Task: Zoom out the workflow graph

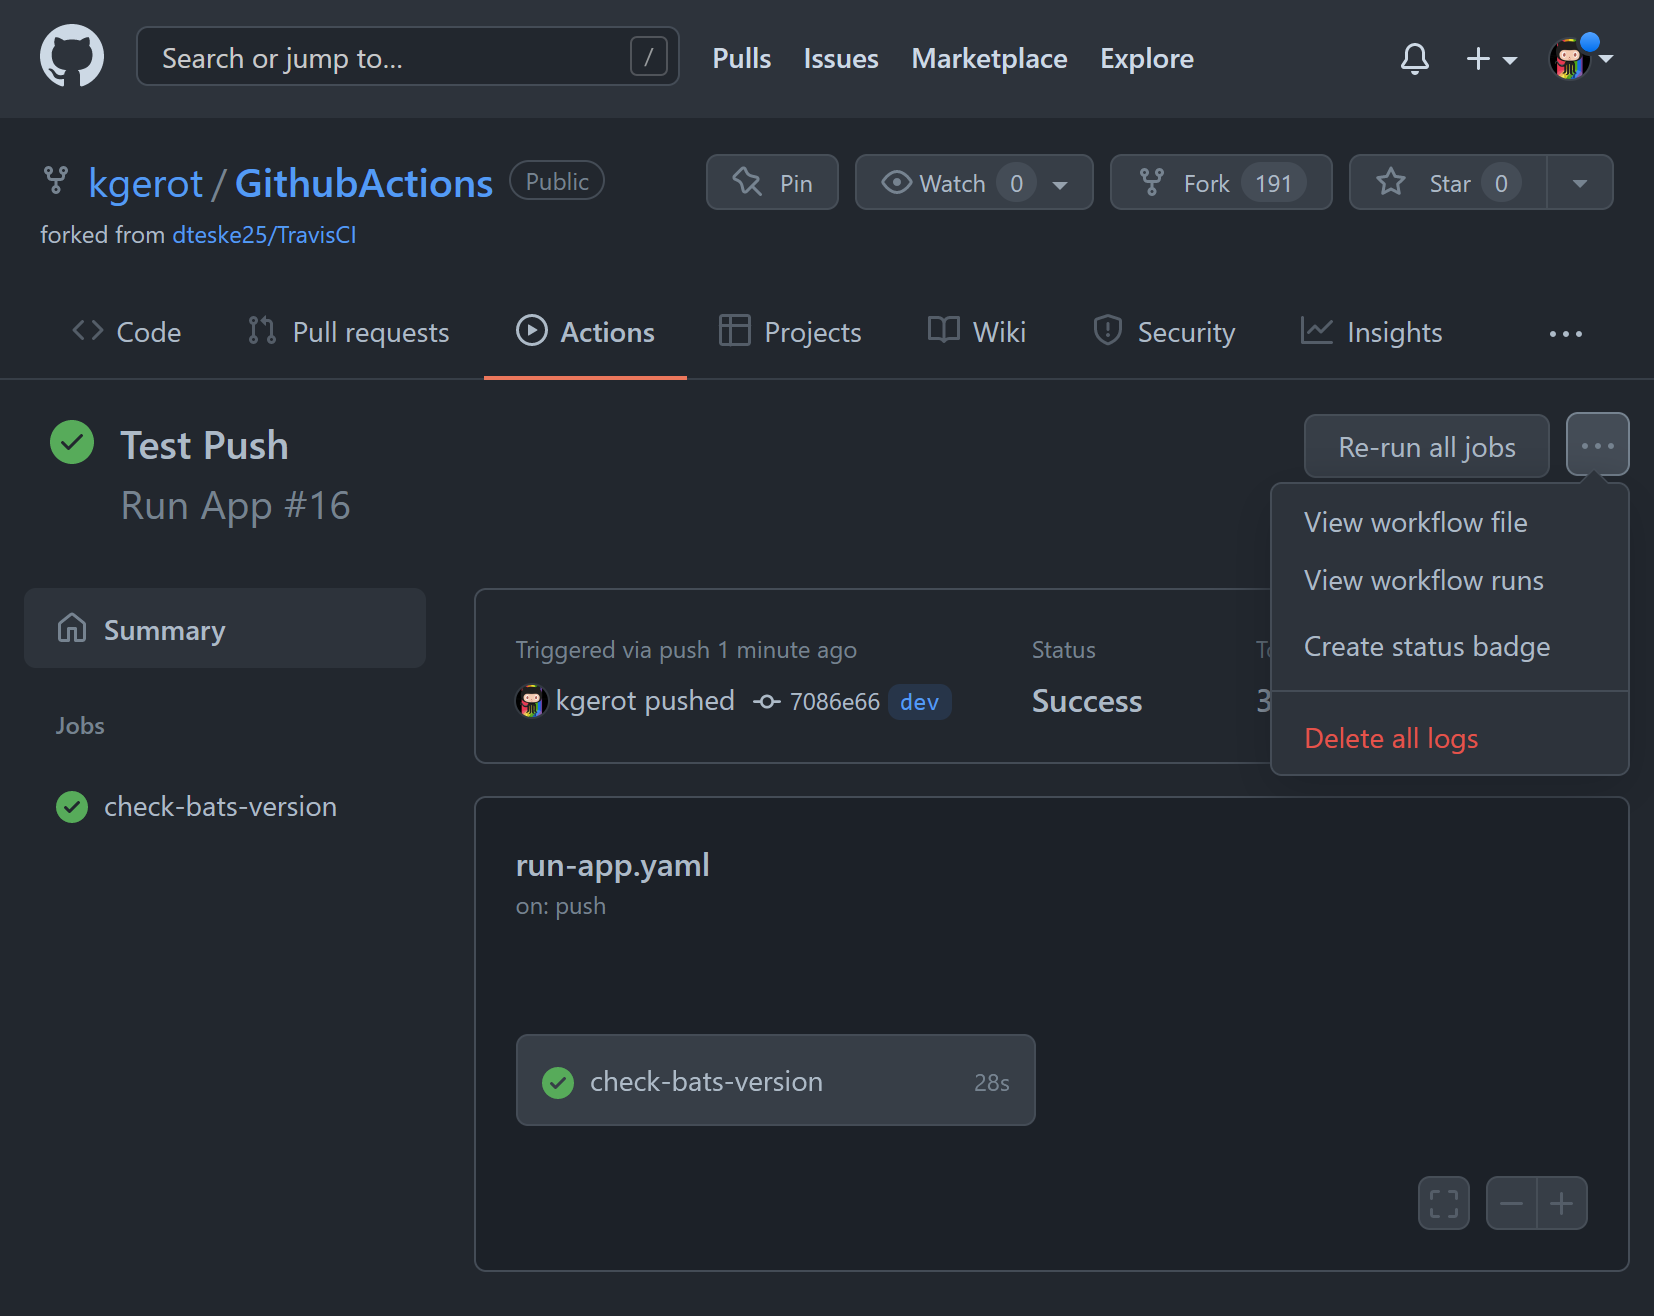Action: (1511, 1203)
